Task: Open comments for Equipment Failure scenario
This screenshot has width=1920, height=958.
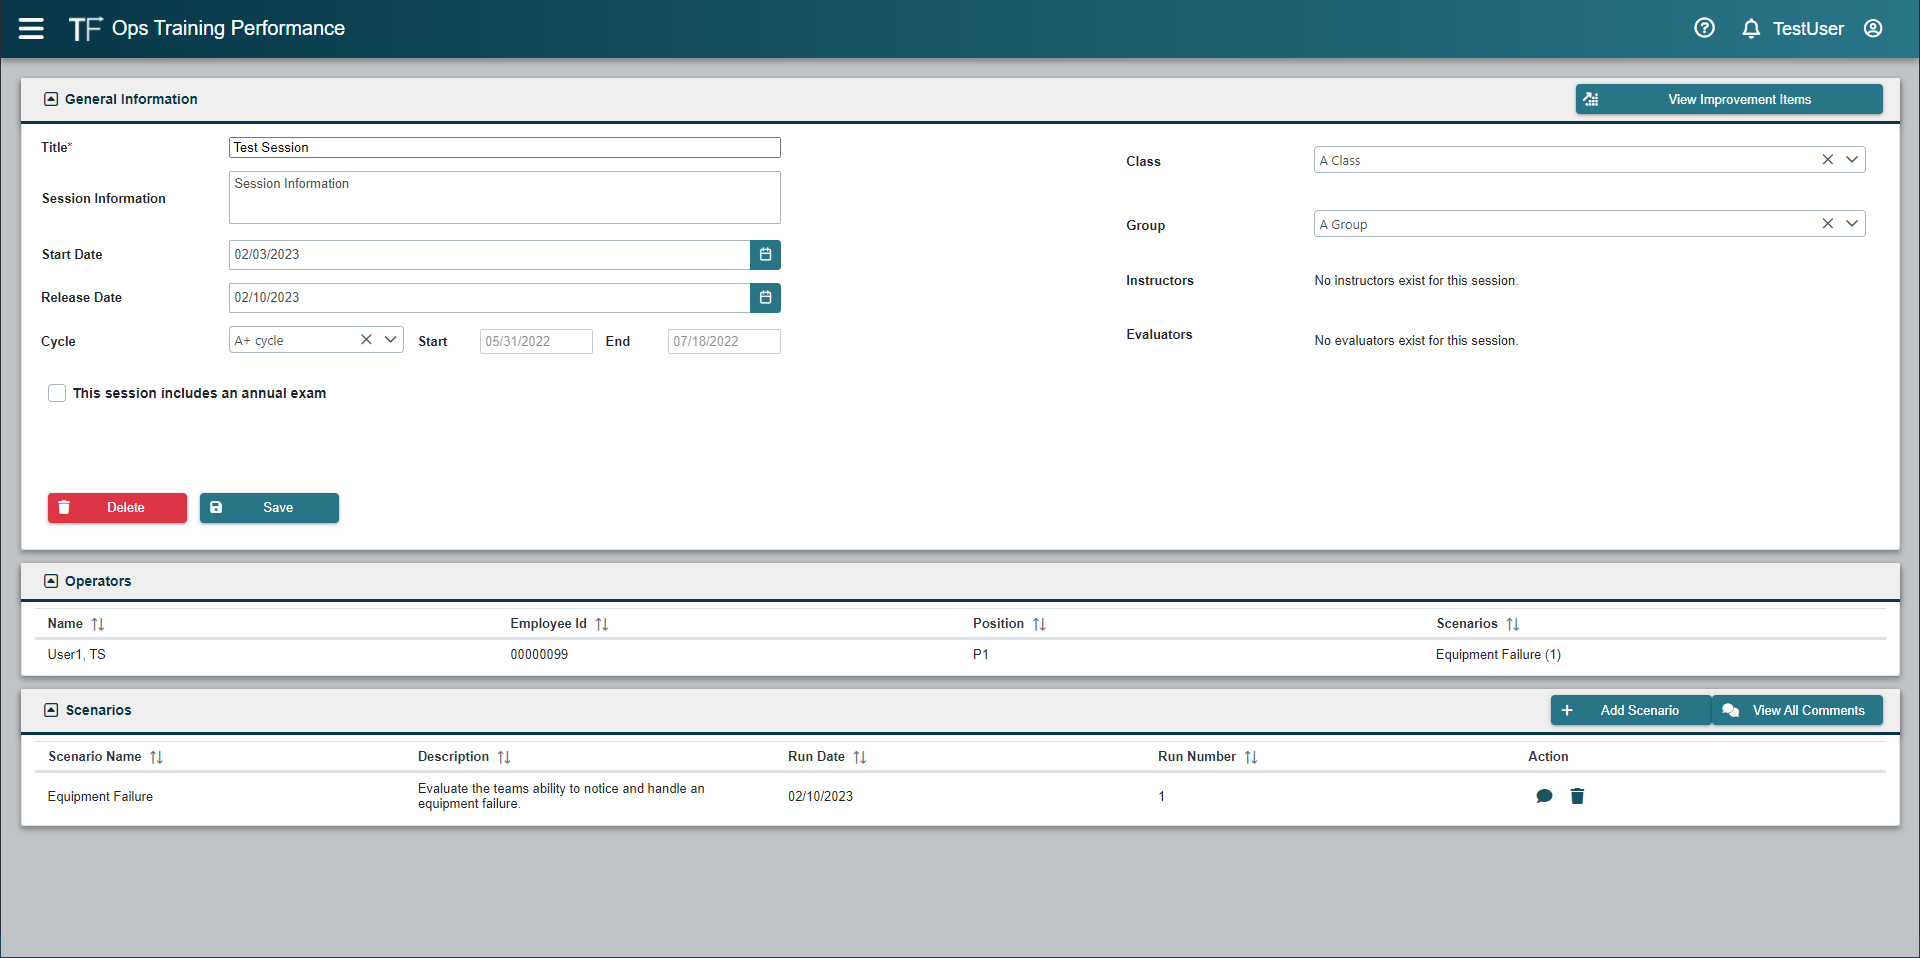Action: (x=1544, y=797)
